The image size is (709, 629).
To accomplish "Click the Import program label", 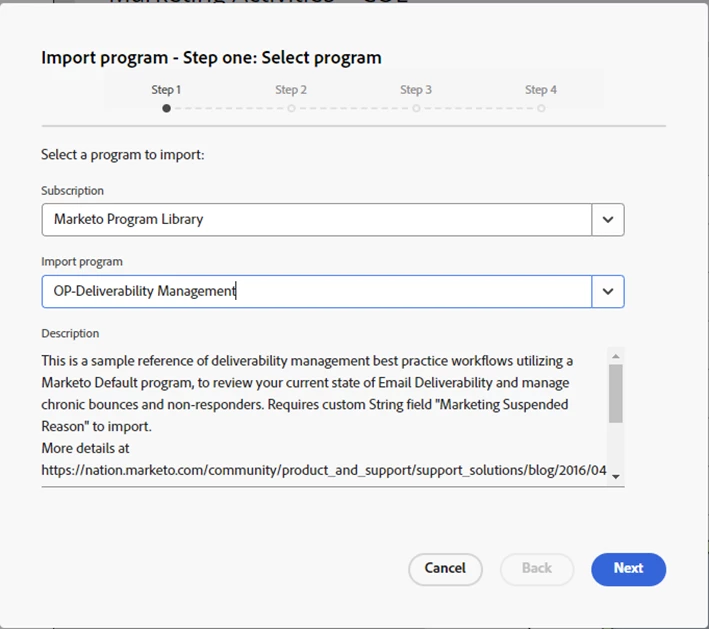I will (x=82, y=262).
